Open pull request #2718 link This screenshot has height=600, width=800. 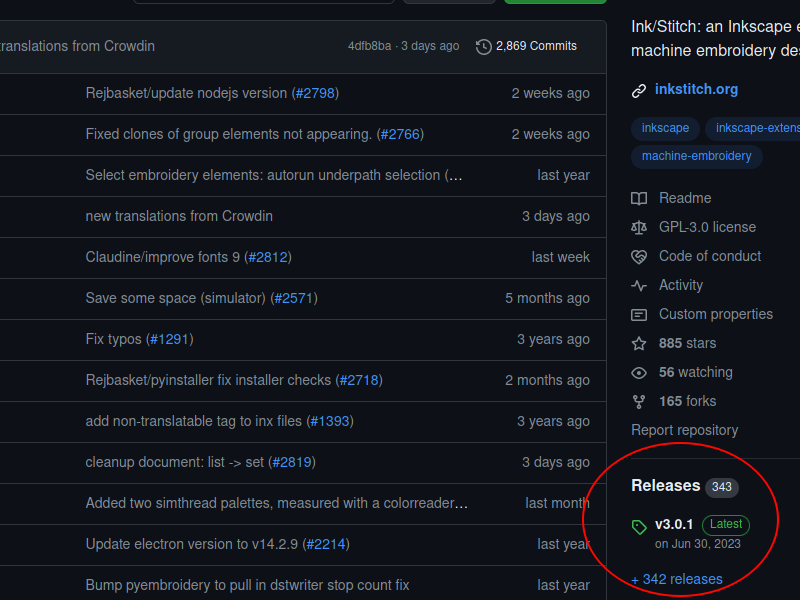point(359,380)
